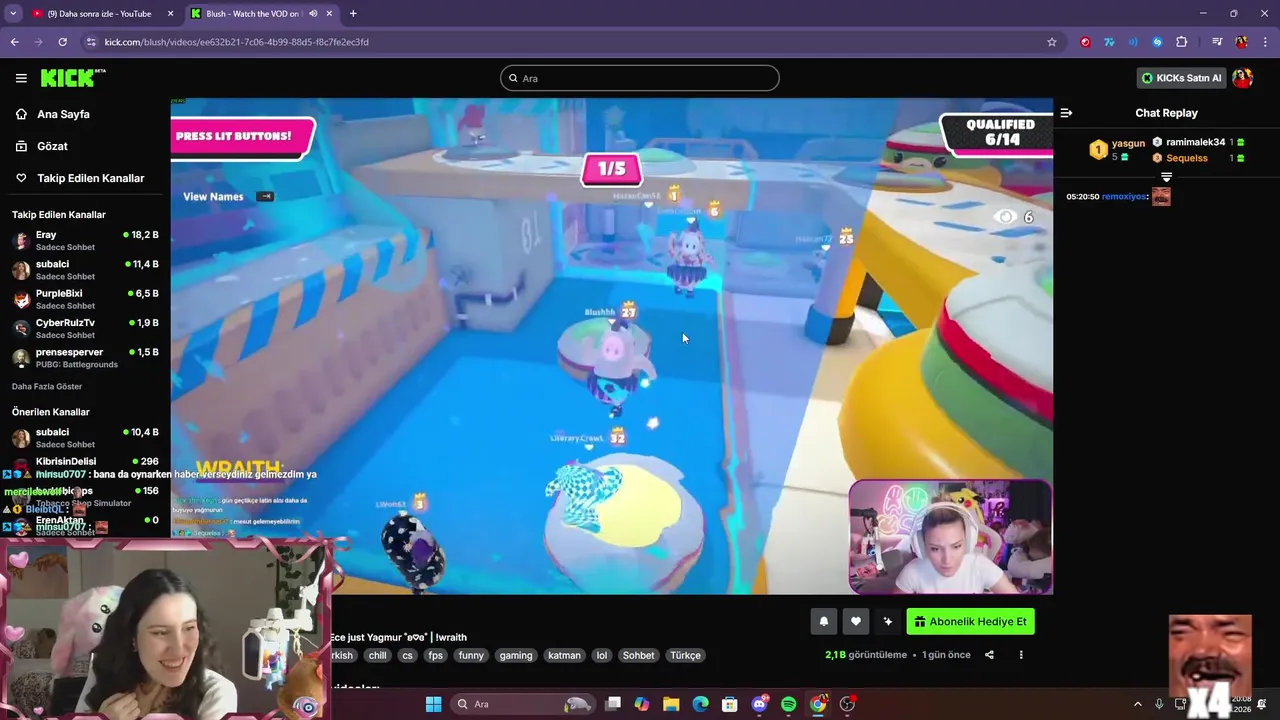Select the fps tag
This screenshot has width=1280, height=720.
(x=435, y=655)
